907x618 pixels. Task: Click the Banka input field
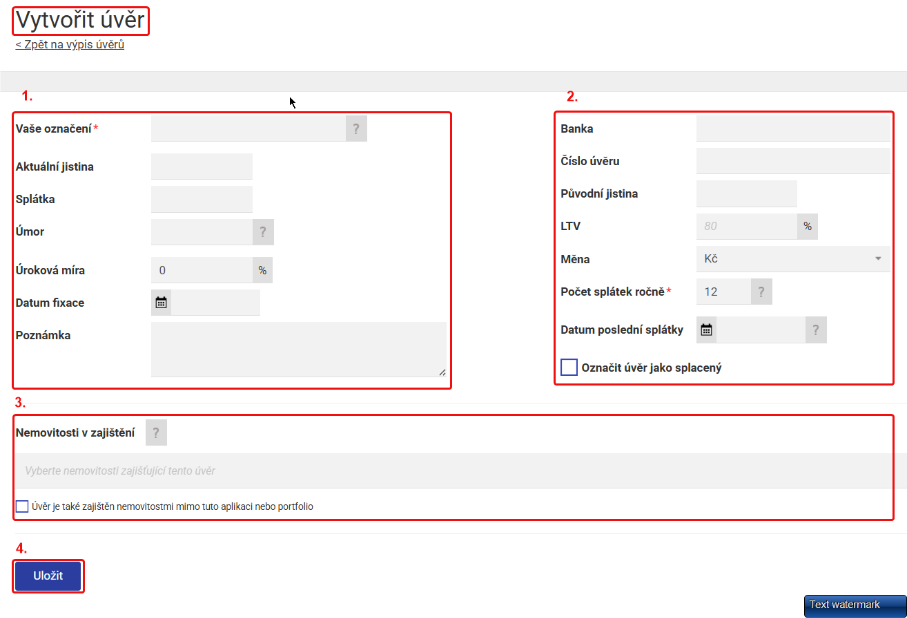[x=792, y=128]
